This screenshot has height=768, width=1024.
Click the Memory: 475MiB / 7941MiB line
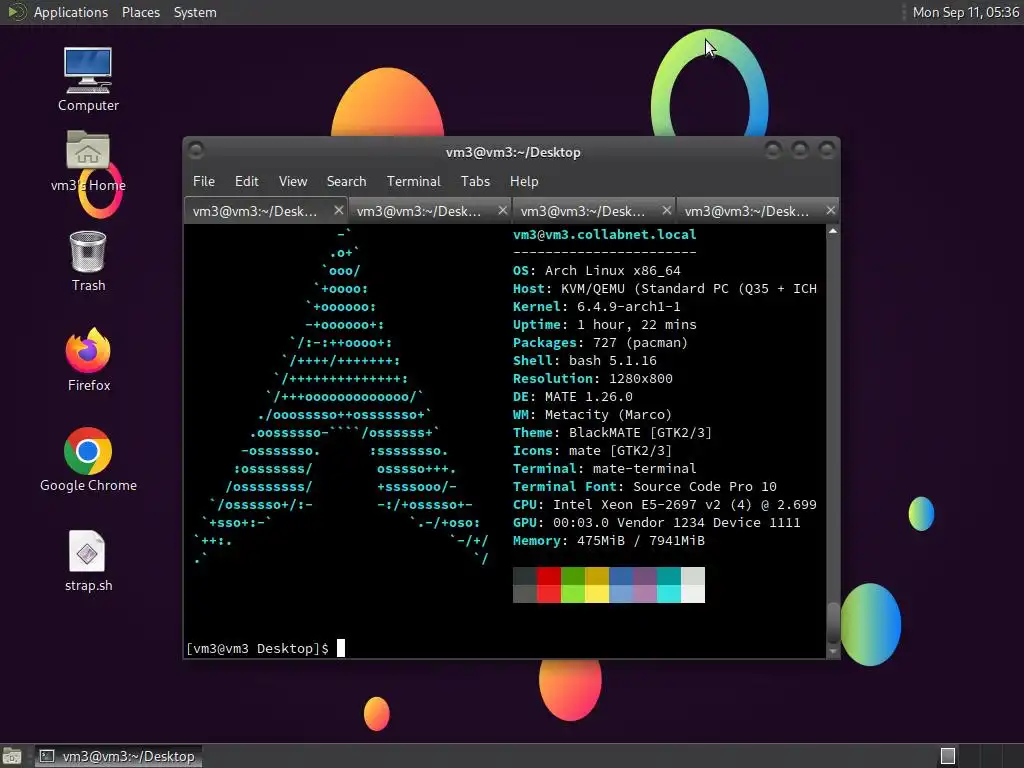609,541
